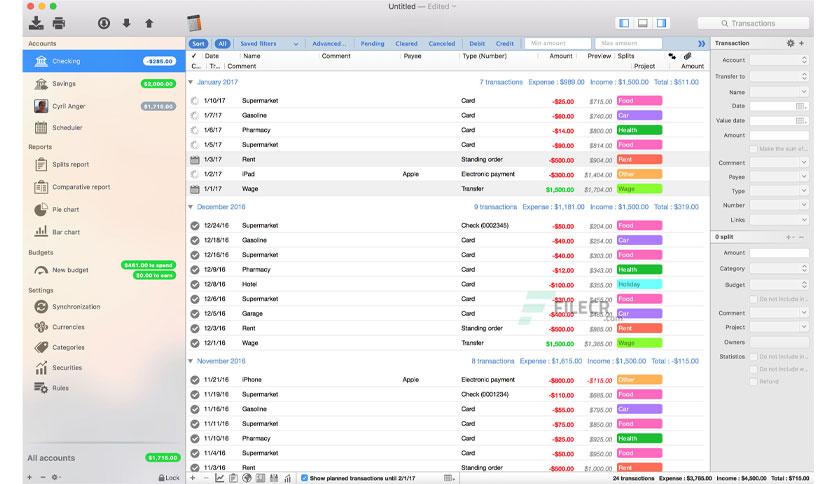The height and width of the screenshot is (484, 836).
Task: Open the Account popup in Transaction panel
Action: pos(779,60)
